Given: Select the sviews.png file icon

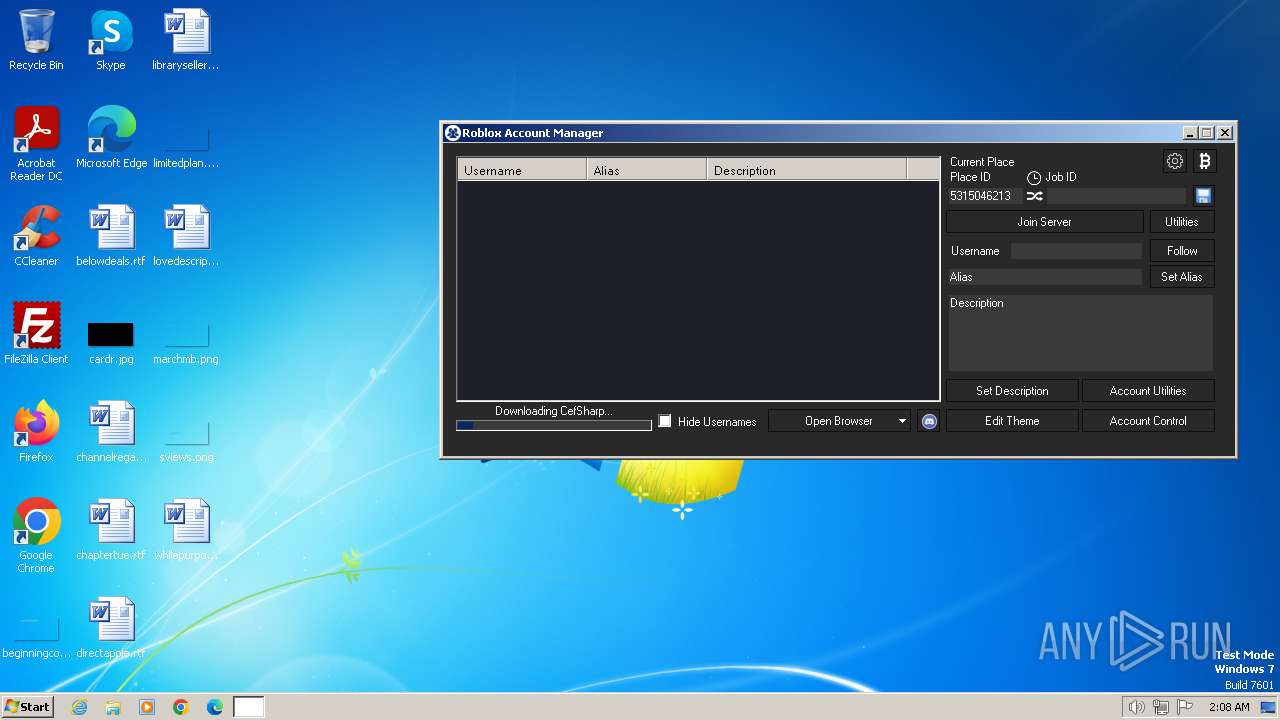Looking at the screenshot, I should [186, 439].
